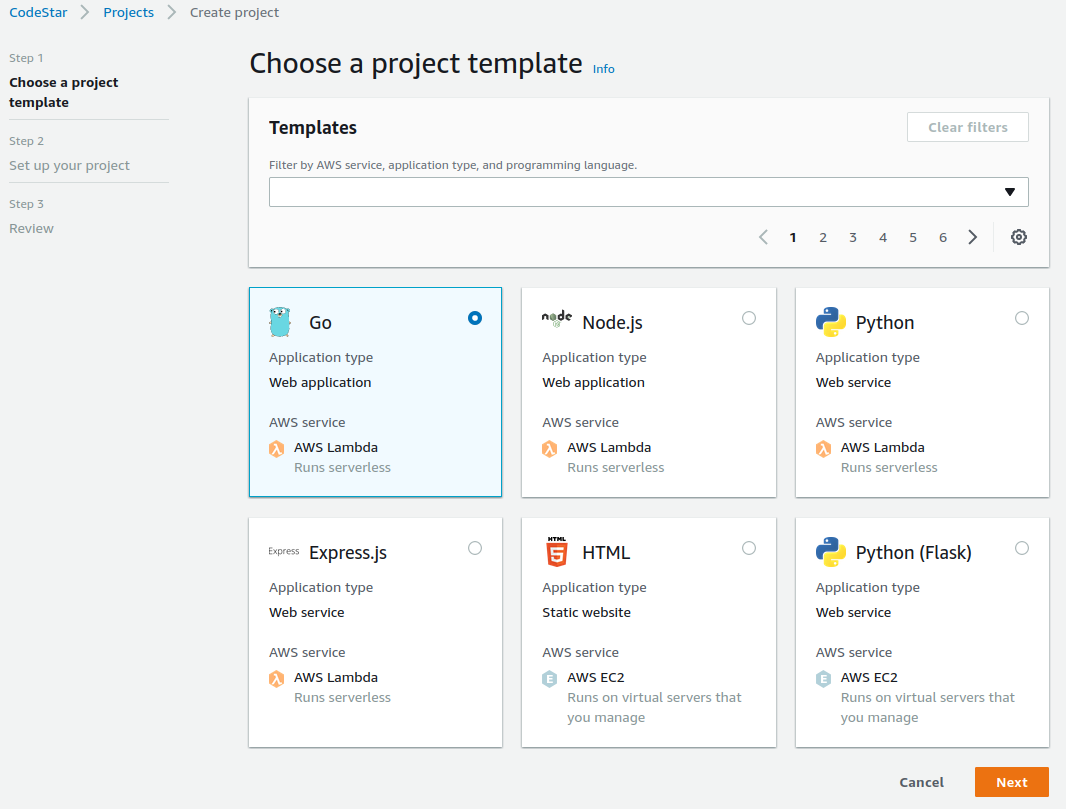Viewport: 1066px width, 809px height.
Task: Click the Python logo on the Python card
Action: pyautogui.click(x=831, y=322)
